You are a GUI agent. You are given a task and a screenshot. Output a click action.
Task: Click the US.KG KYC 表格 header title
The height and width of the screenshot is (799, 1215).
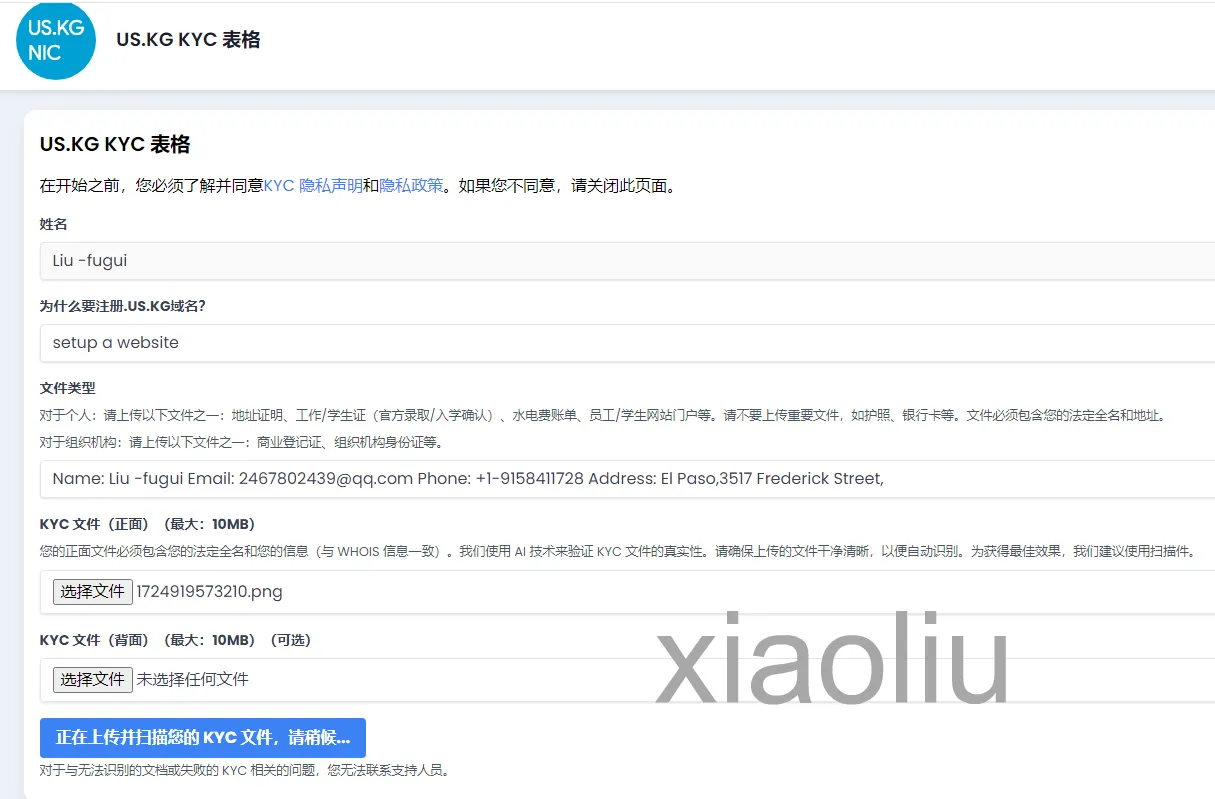point(188,40)
